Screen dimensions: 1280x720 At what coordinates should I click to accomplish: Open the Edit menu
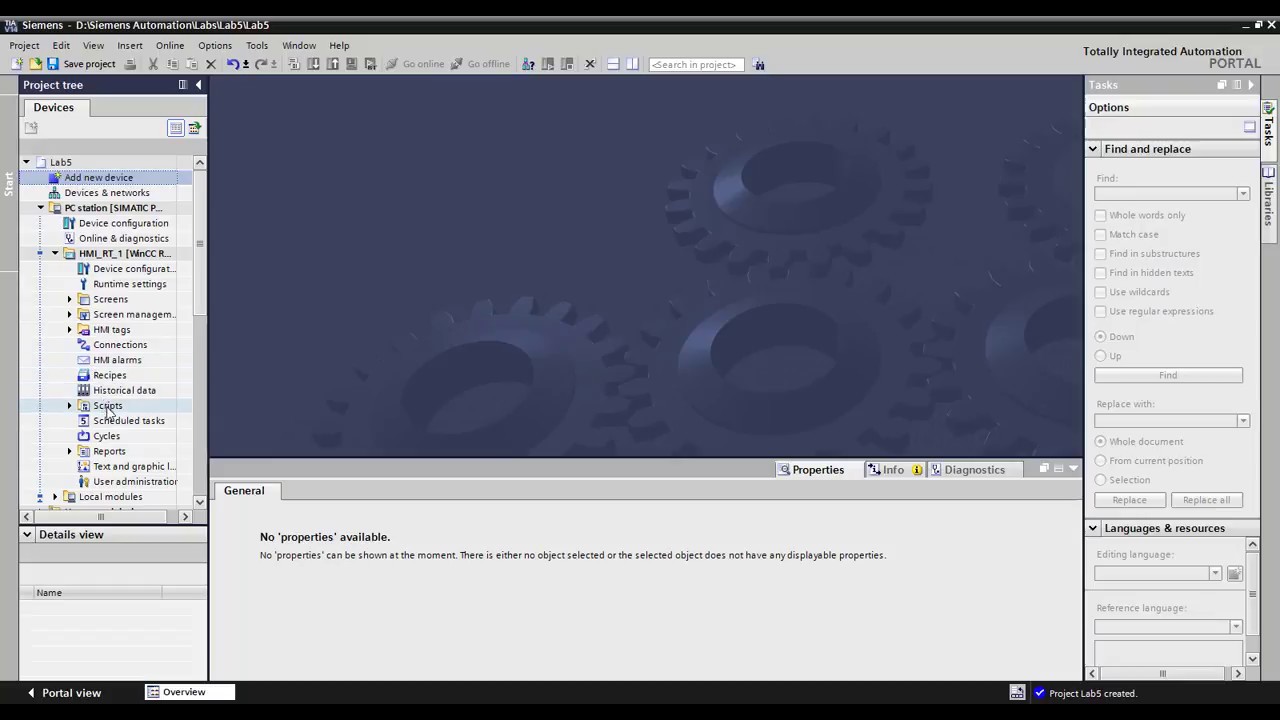click(61, 45)
